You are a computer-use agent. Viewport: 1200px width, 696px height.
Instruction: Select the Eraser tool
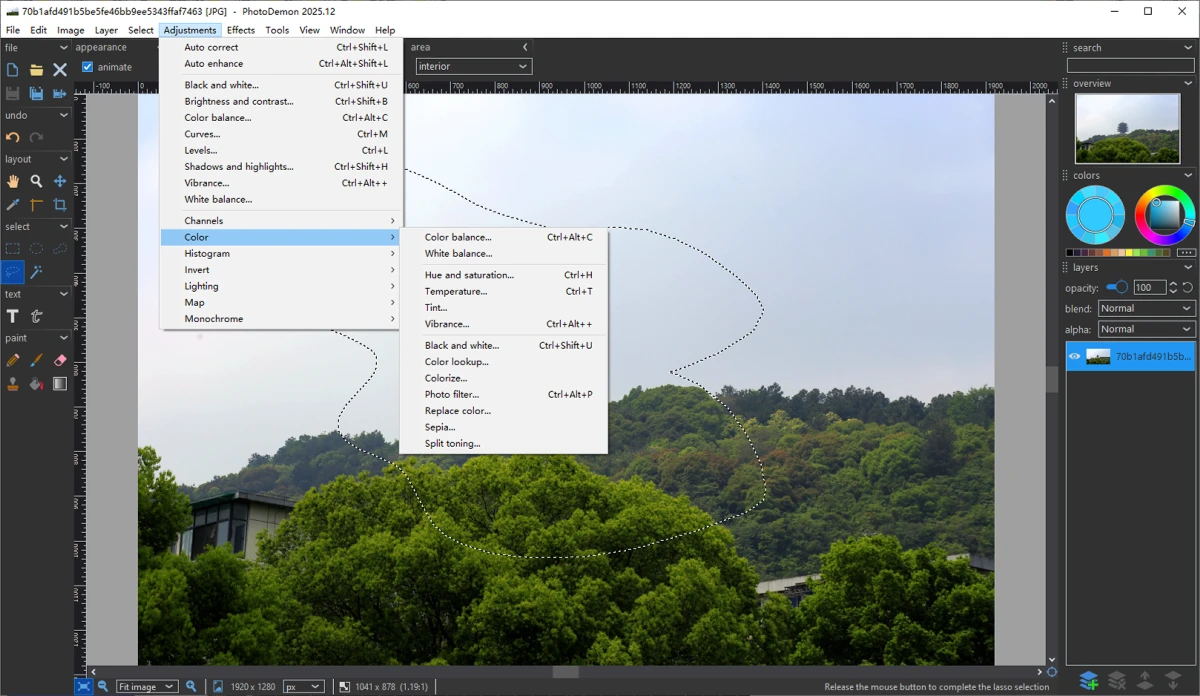point(60,360)
